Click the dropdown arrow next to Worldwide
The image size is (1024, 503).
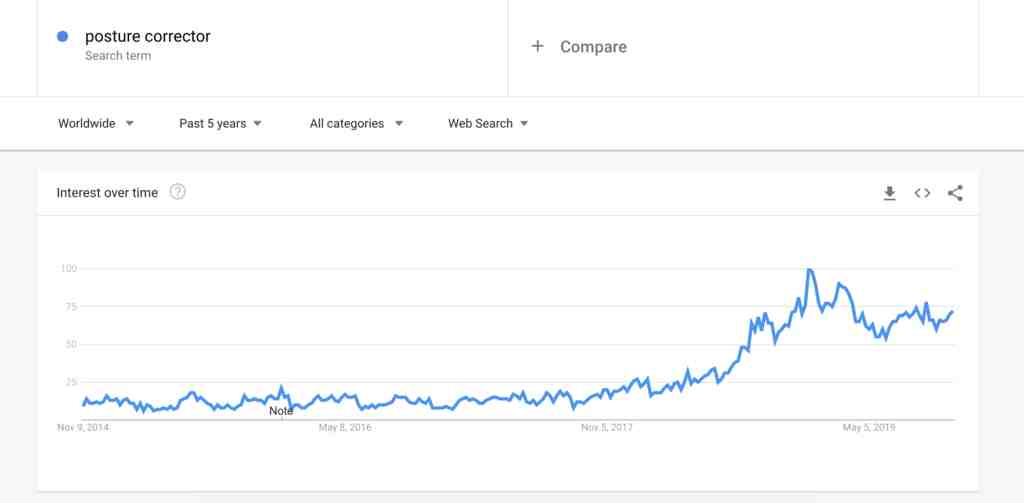click(129, 123)
